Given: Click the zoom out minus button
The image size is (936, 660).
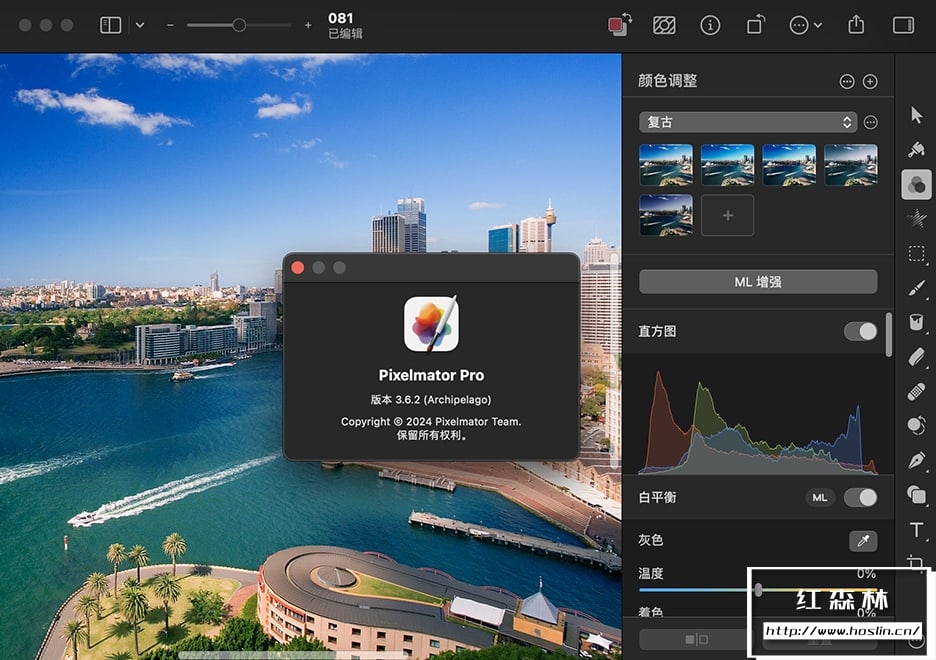Looking at the screenshot, I should 170,25.
